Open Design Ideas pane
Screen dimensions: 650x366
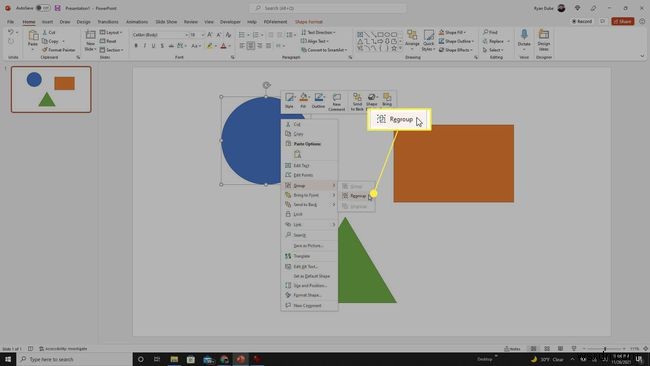pos(543,40)
